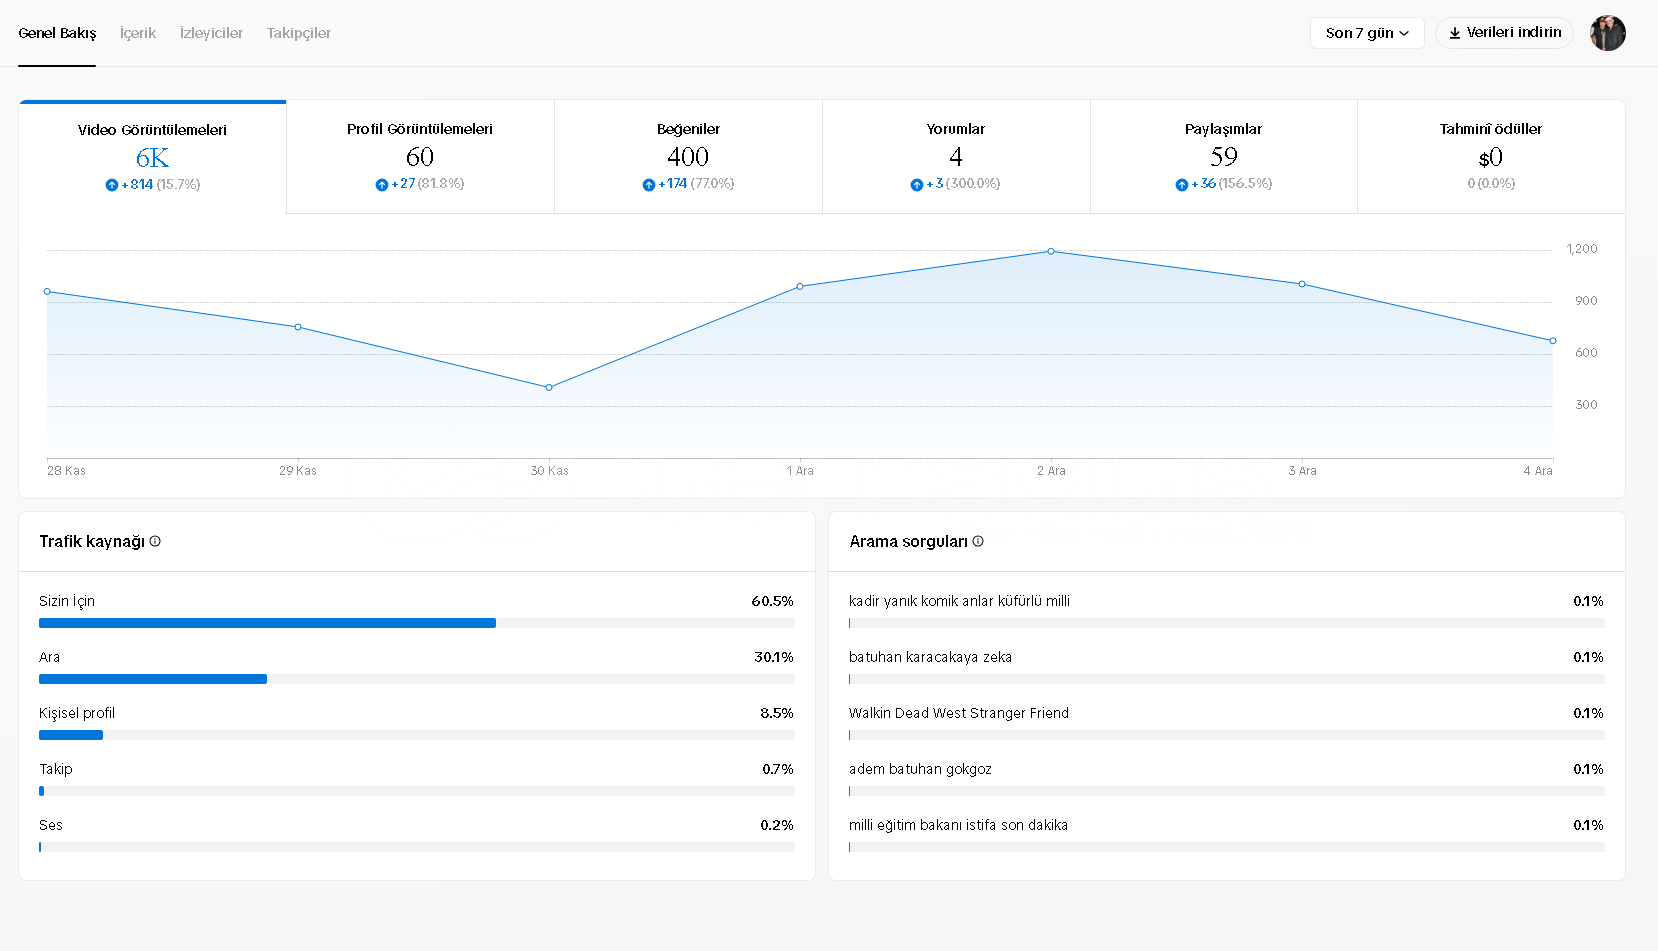The image size is (1658, 951).
Task: Open the İzleyiciler tab
Action: (x=211, y=33)
